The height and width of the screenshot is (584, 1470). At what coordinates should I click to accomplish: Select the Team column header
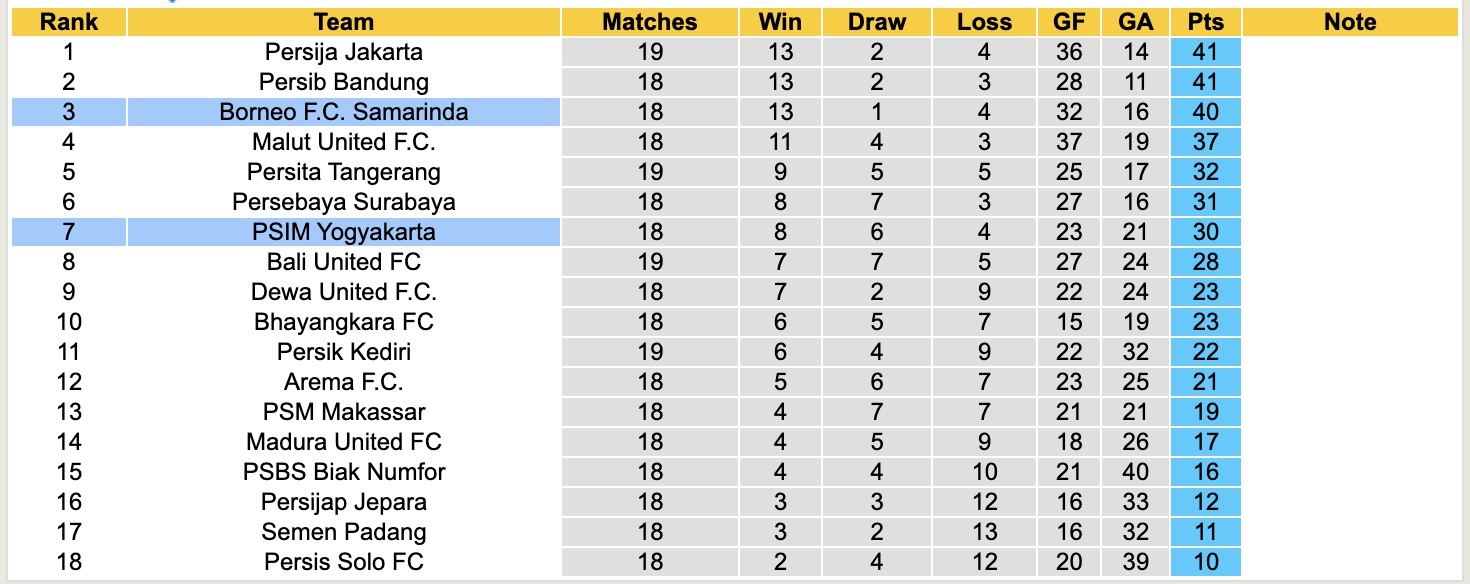343,22
